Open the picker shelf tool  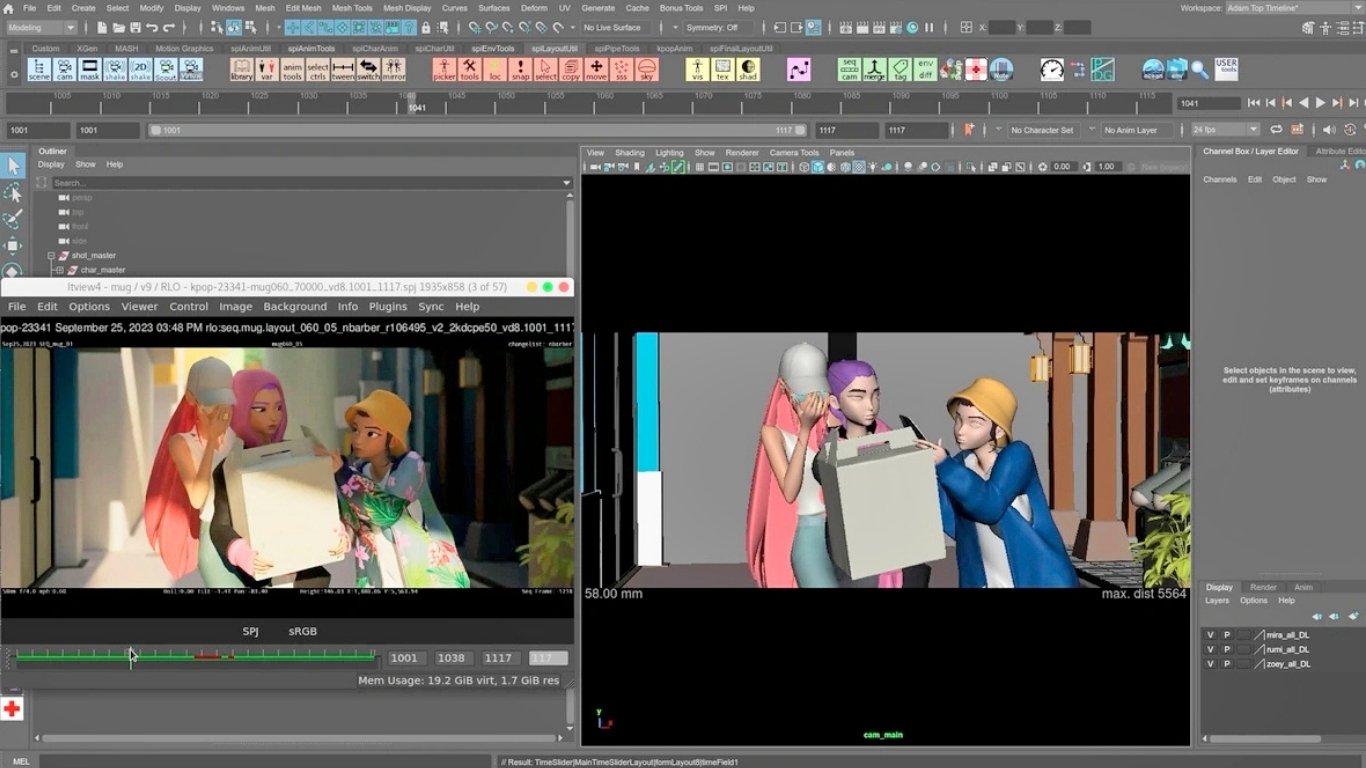click(x=444, y=70)
